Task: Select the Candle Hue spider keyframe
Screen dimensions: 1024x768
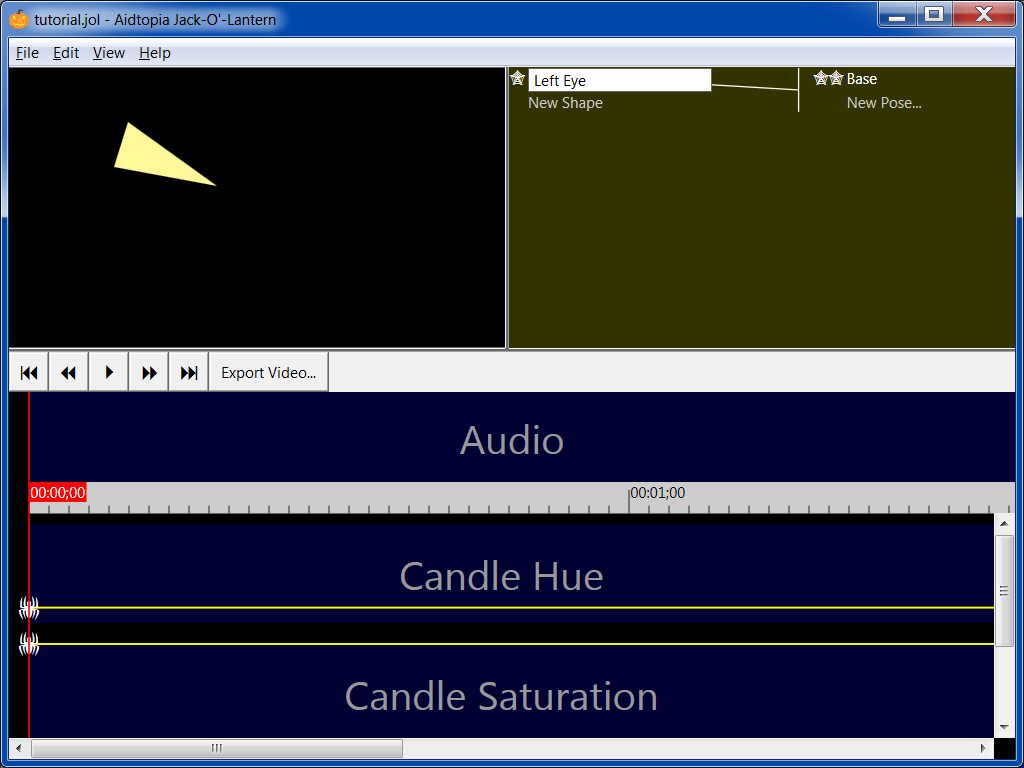Action: click(29, 608)
